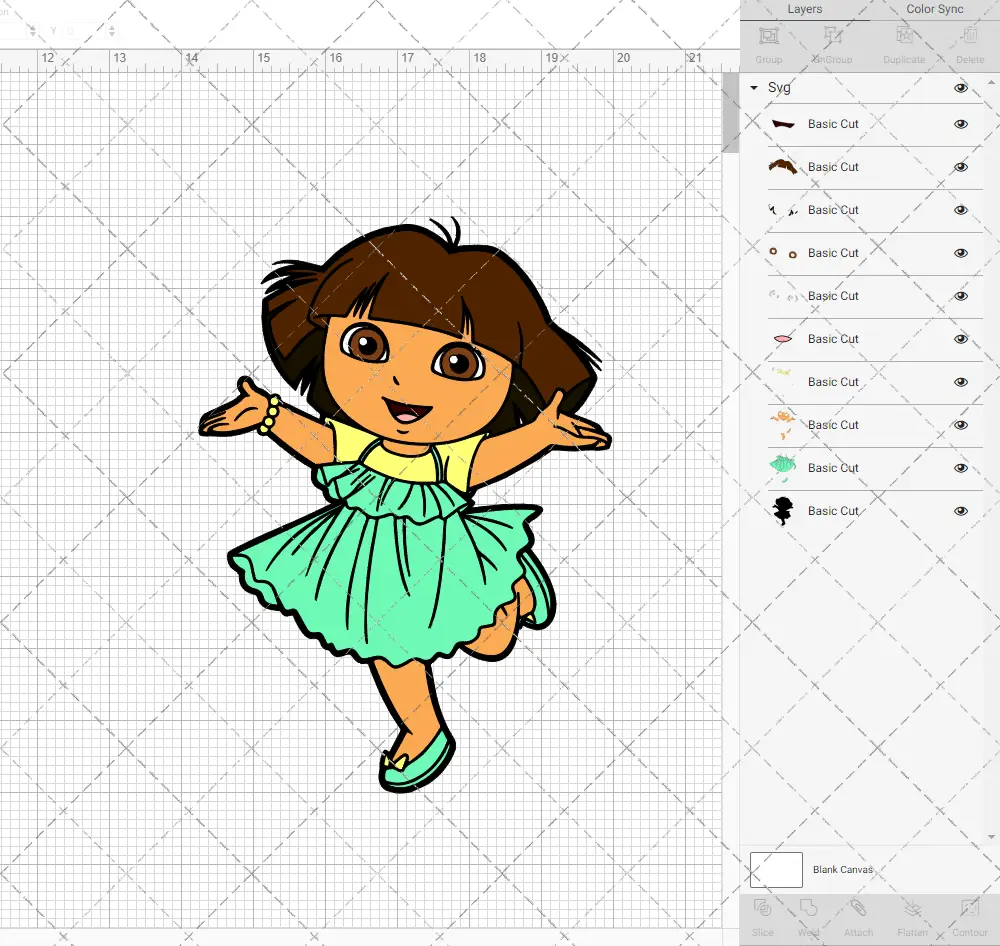Click the Y position stepper arrows
1000x946 pixels.
point(112,30)
